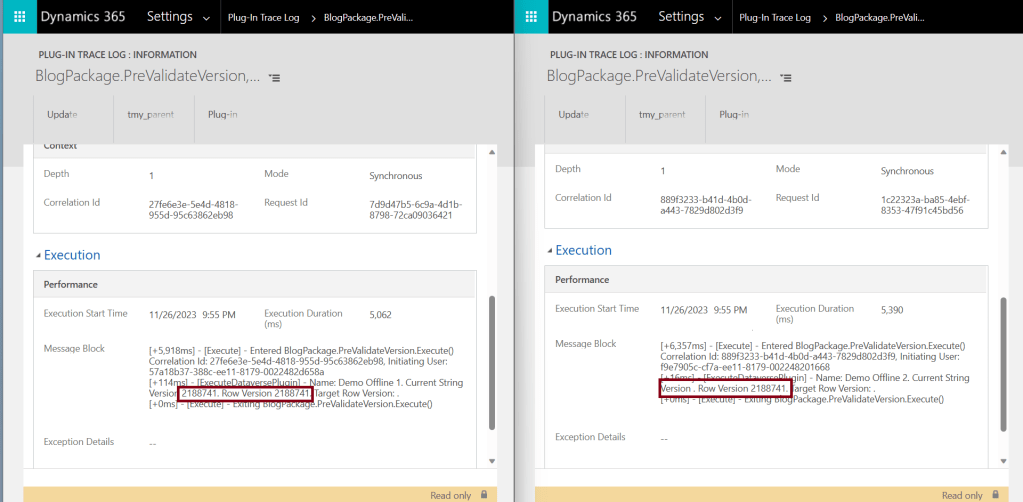The height and width of the screenshot is (502, 1023).
Task: Click Synchronous mode value in left window
Action: pyautogui.click(x=395, y=176)
